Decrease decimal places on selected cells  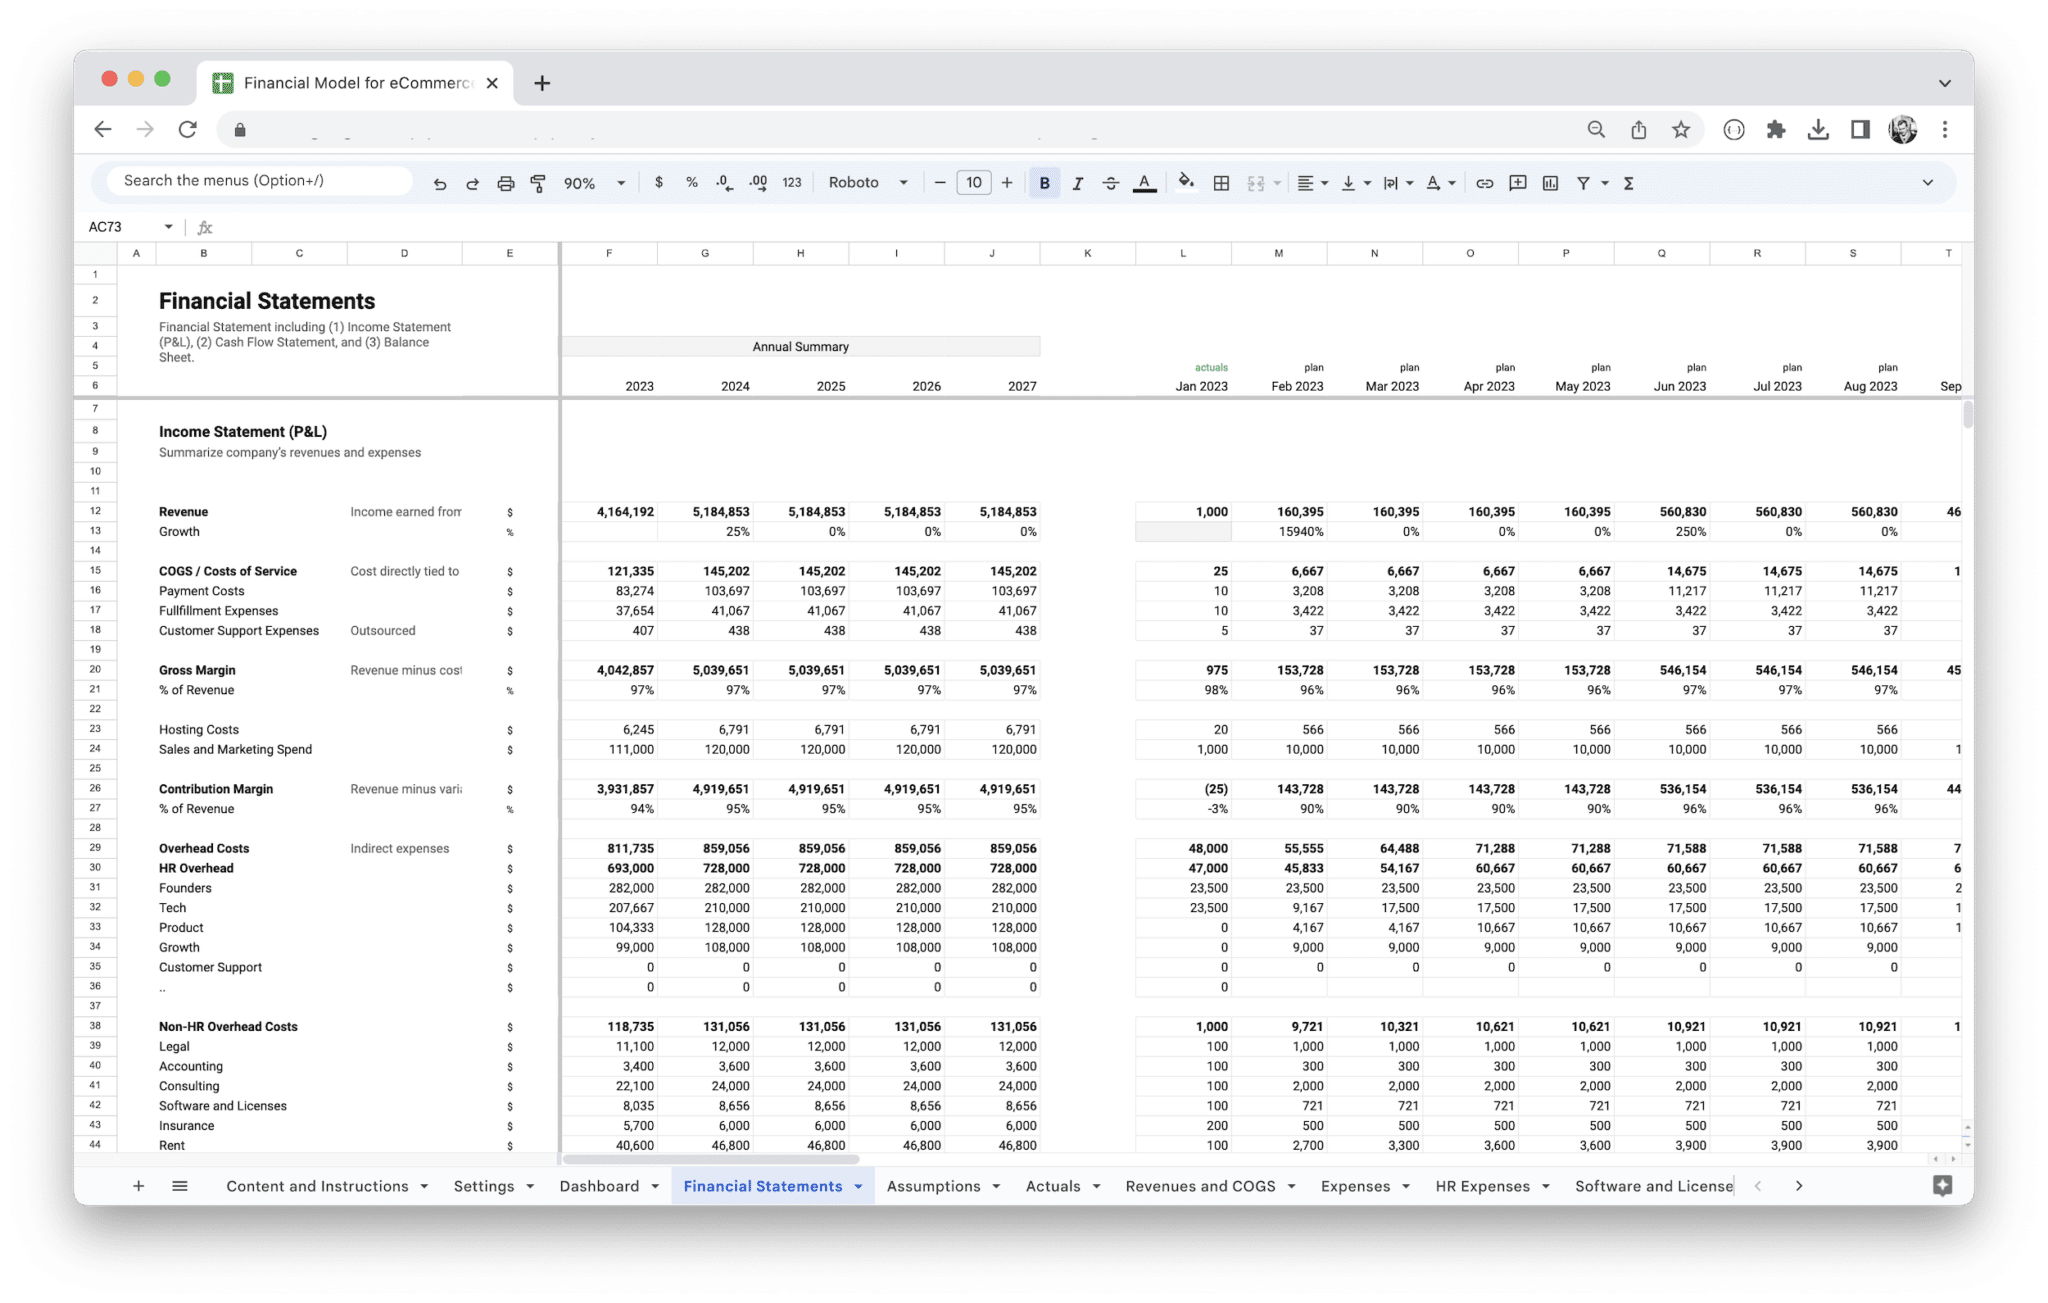pyautogui.click(x=723, y=182)
